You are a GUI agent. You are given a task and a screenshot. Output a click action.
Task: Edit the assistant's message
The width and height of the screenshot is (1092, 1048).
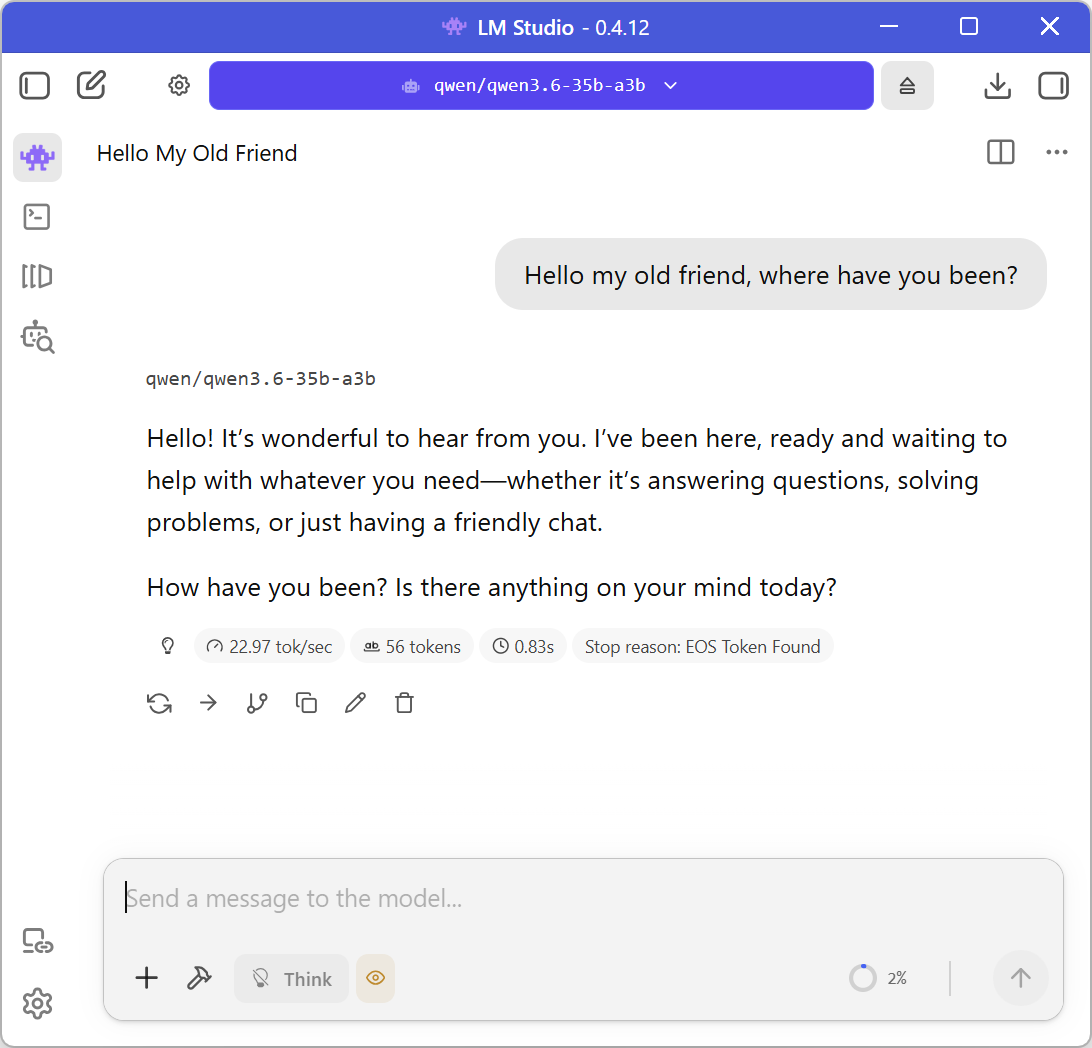[355, 703]
